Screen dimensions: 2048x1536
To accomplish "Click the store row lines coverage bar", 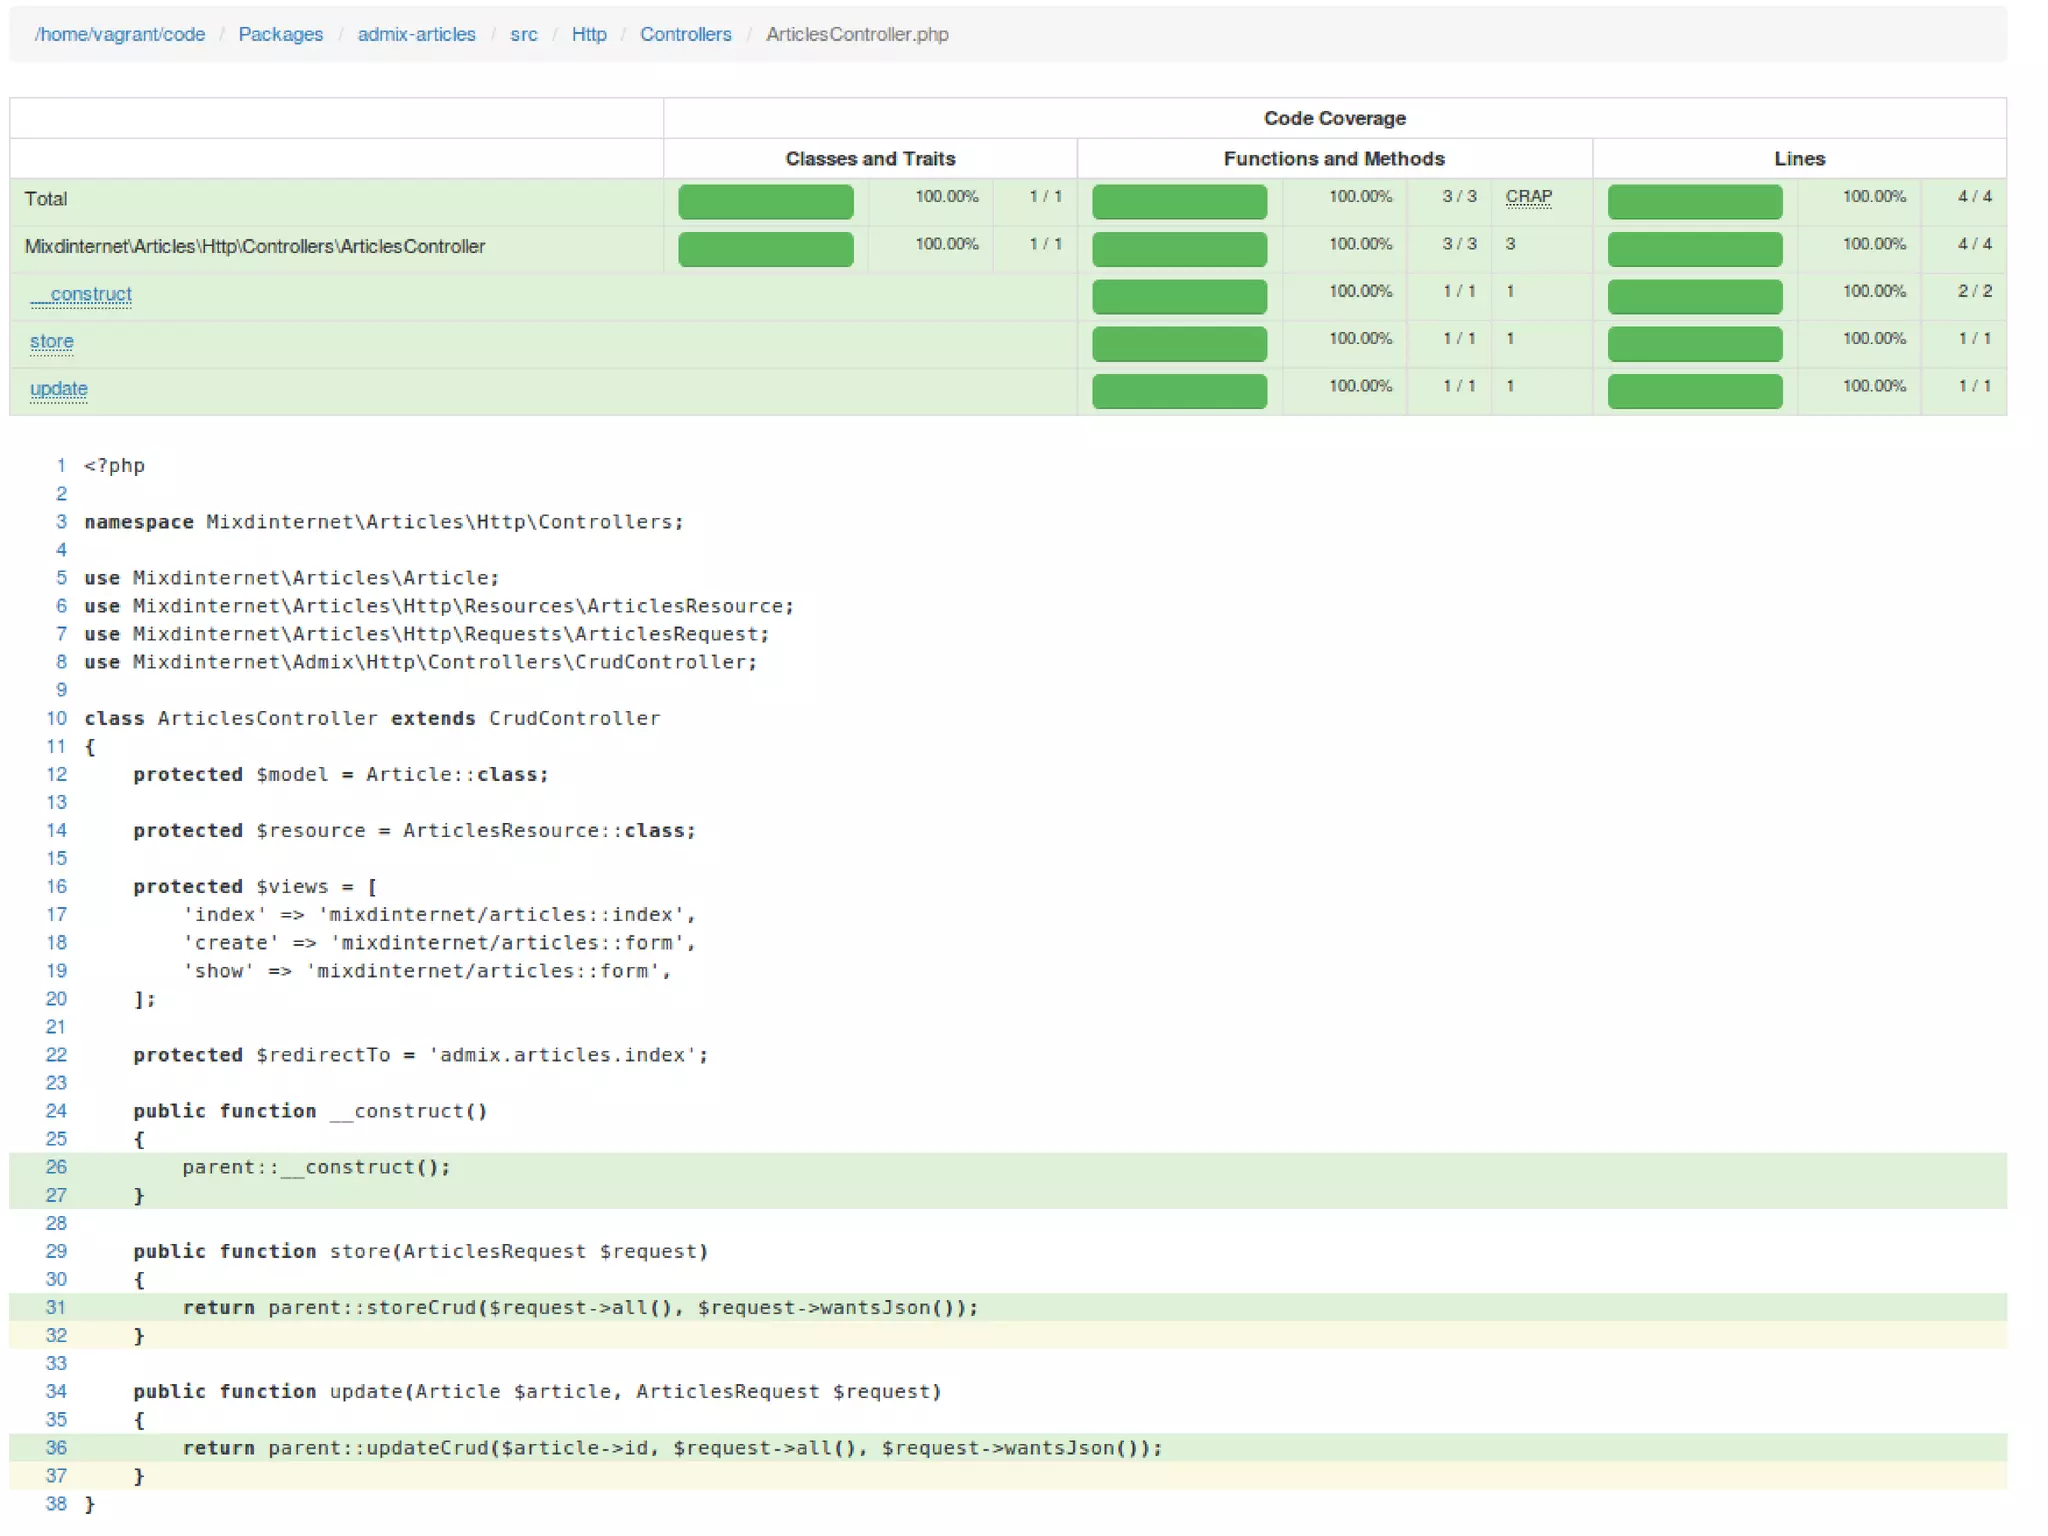I will [1694, 343].
